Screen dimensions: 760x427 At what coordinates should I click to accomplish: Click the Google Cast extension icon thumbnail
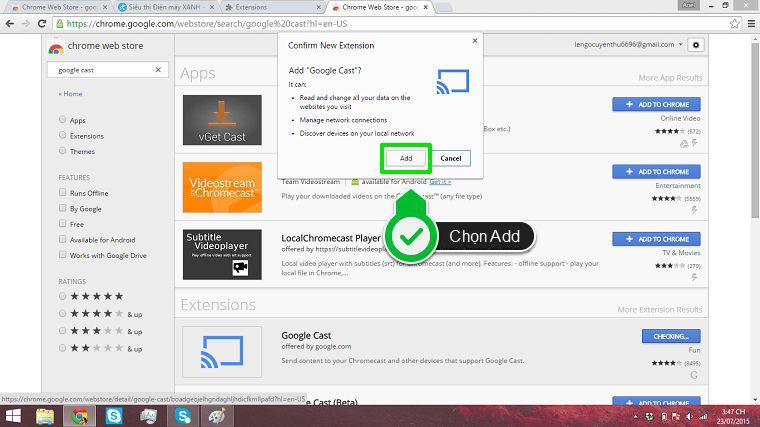tap(222, 352)
